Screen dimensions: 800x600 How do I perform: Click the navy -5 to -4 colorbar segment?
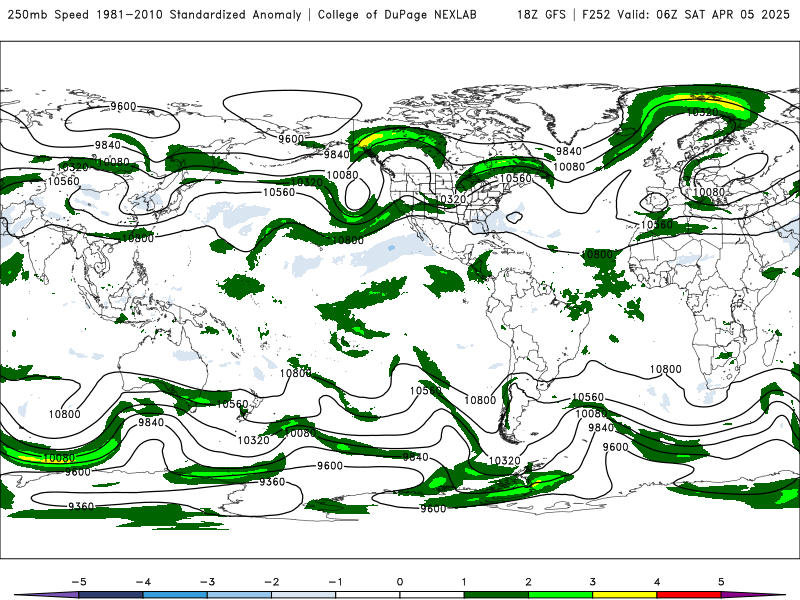pyautogui.click(x=111, y=595)
